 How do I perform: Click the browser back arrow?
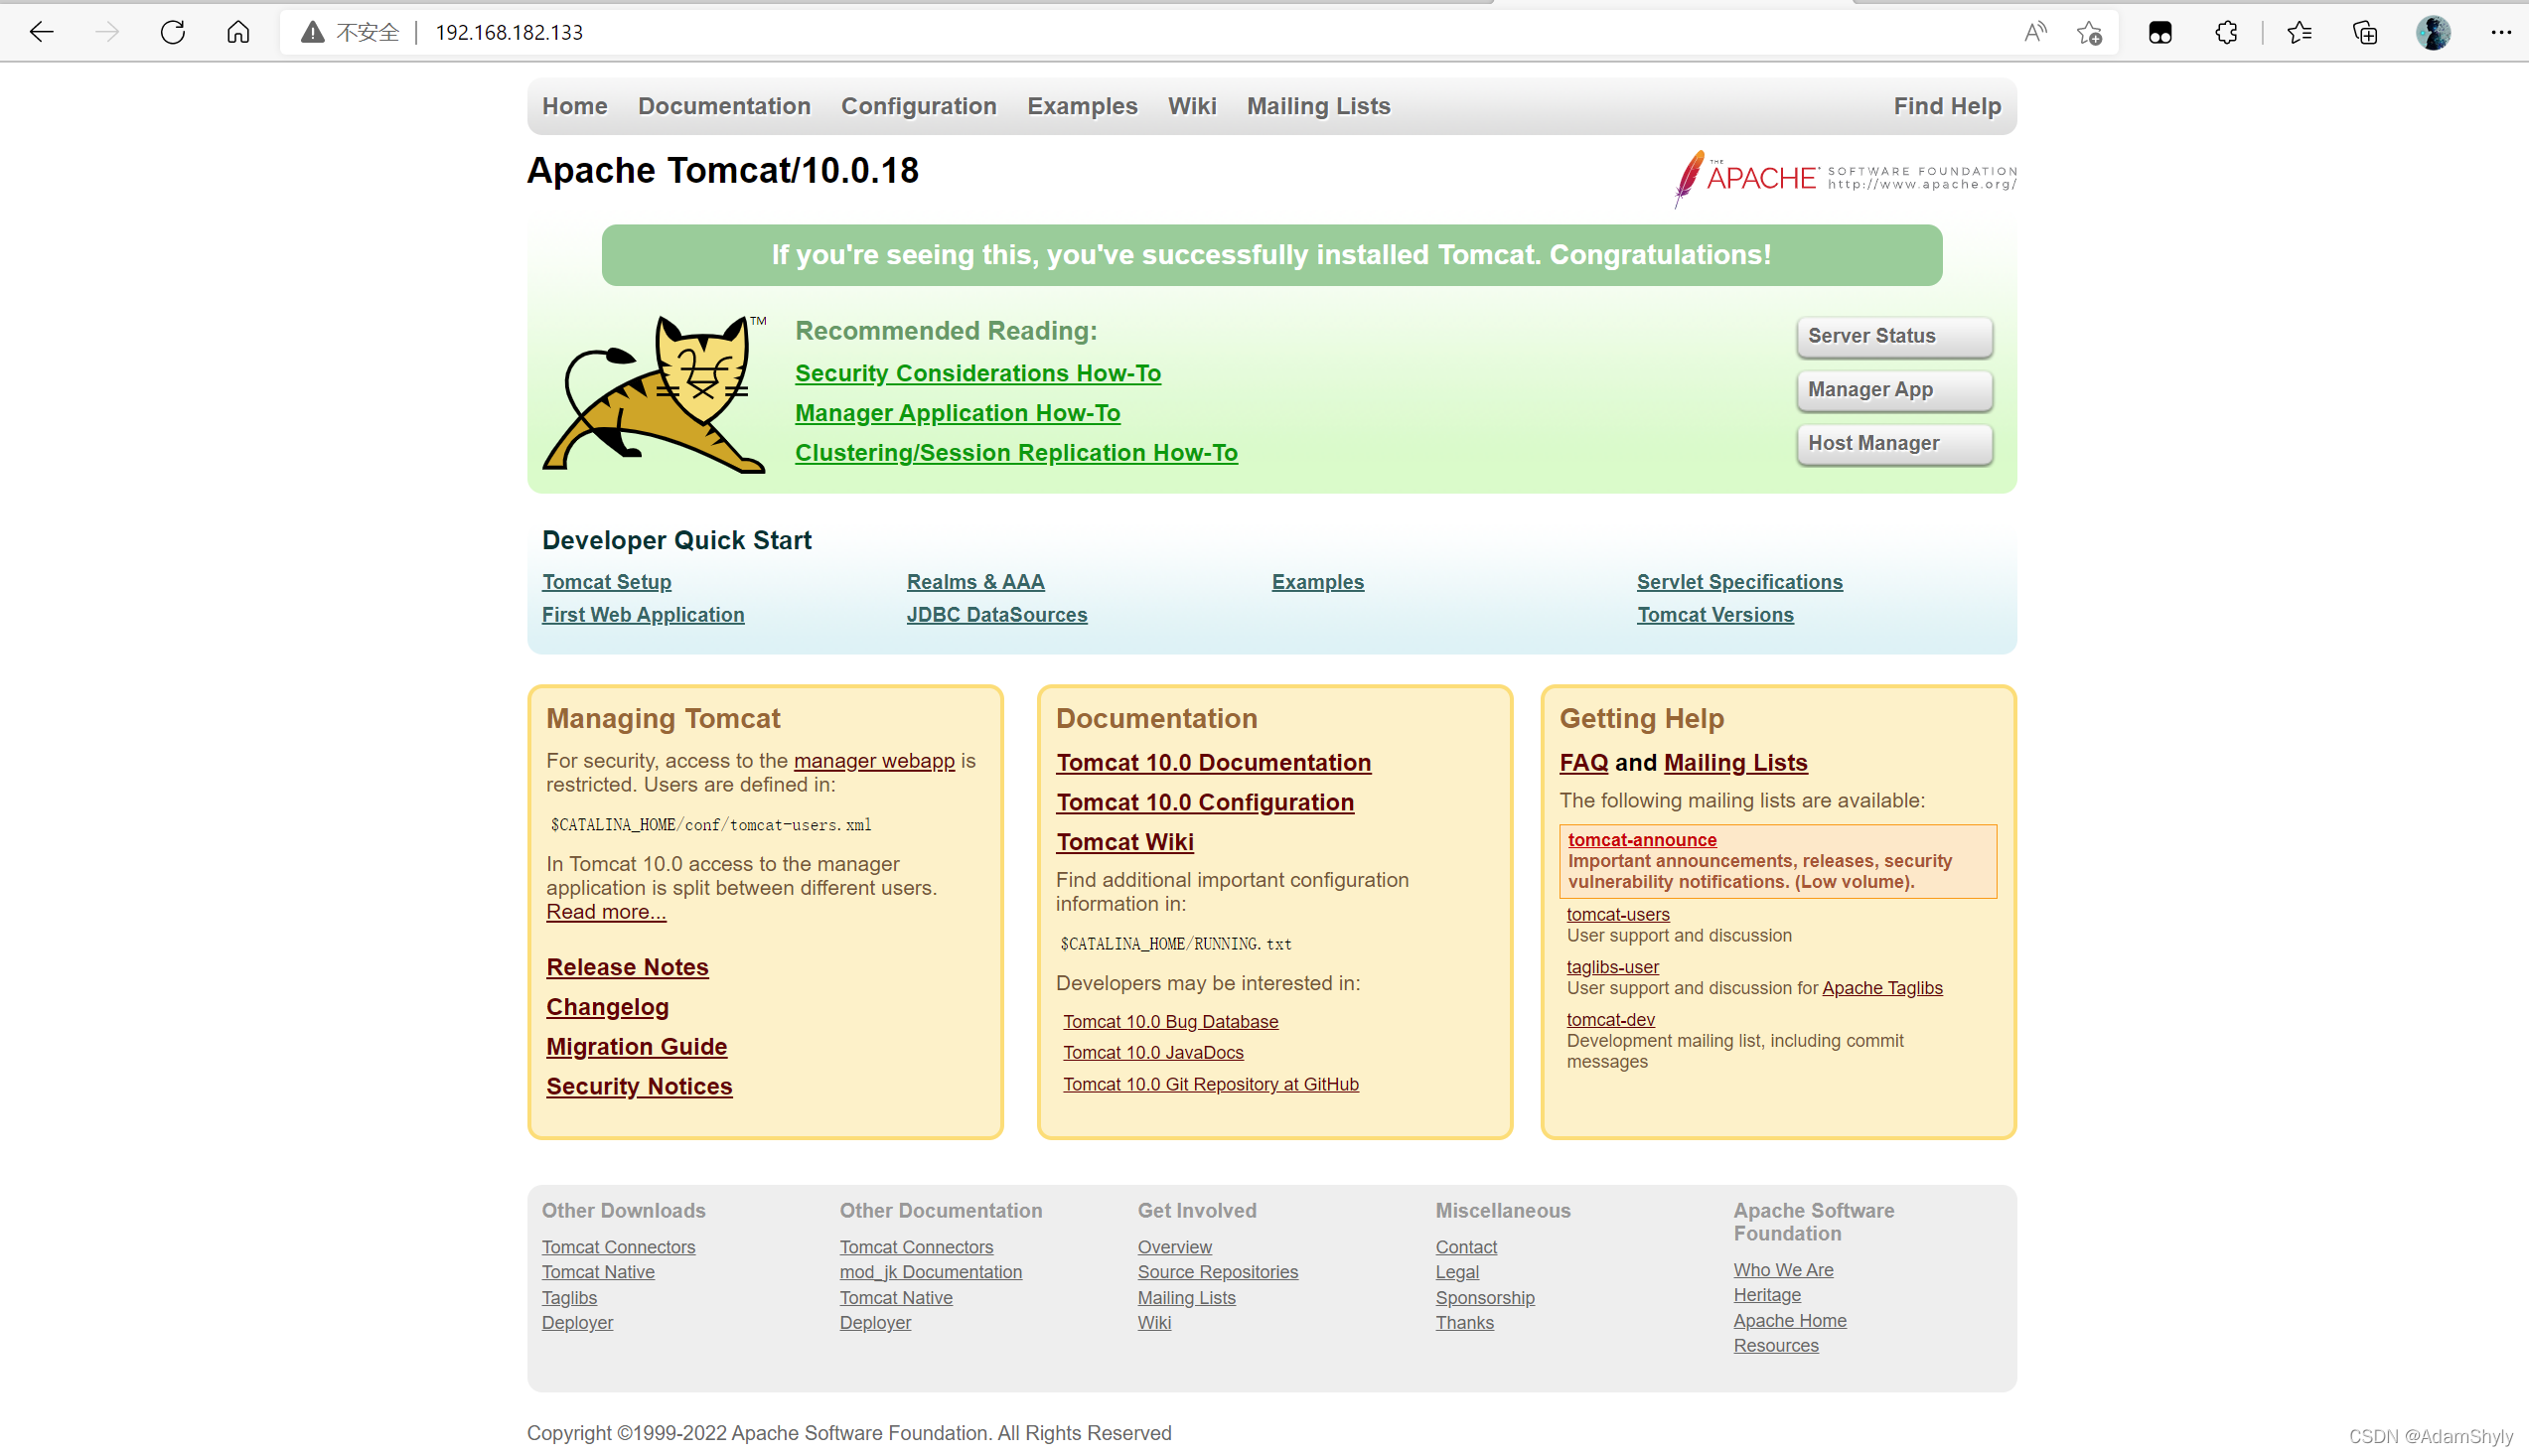(41, 32)
